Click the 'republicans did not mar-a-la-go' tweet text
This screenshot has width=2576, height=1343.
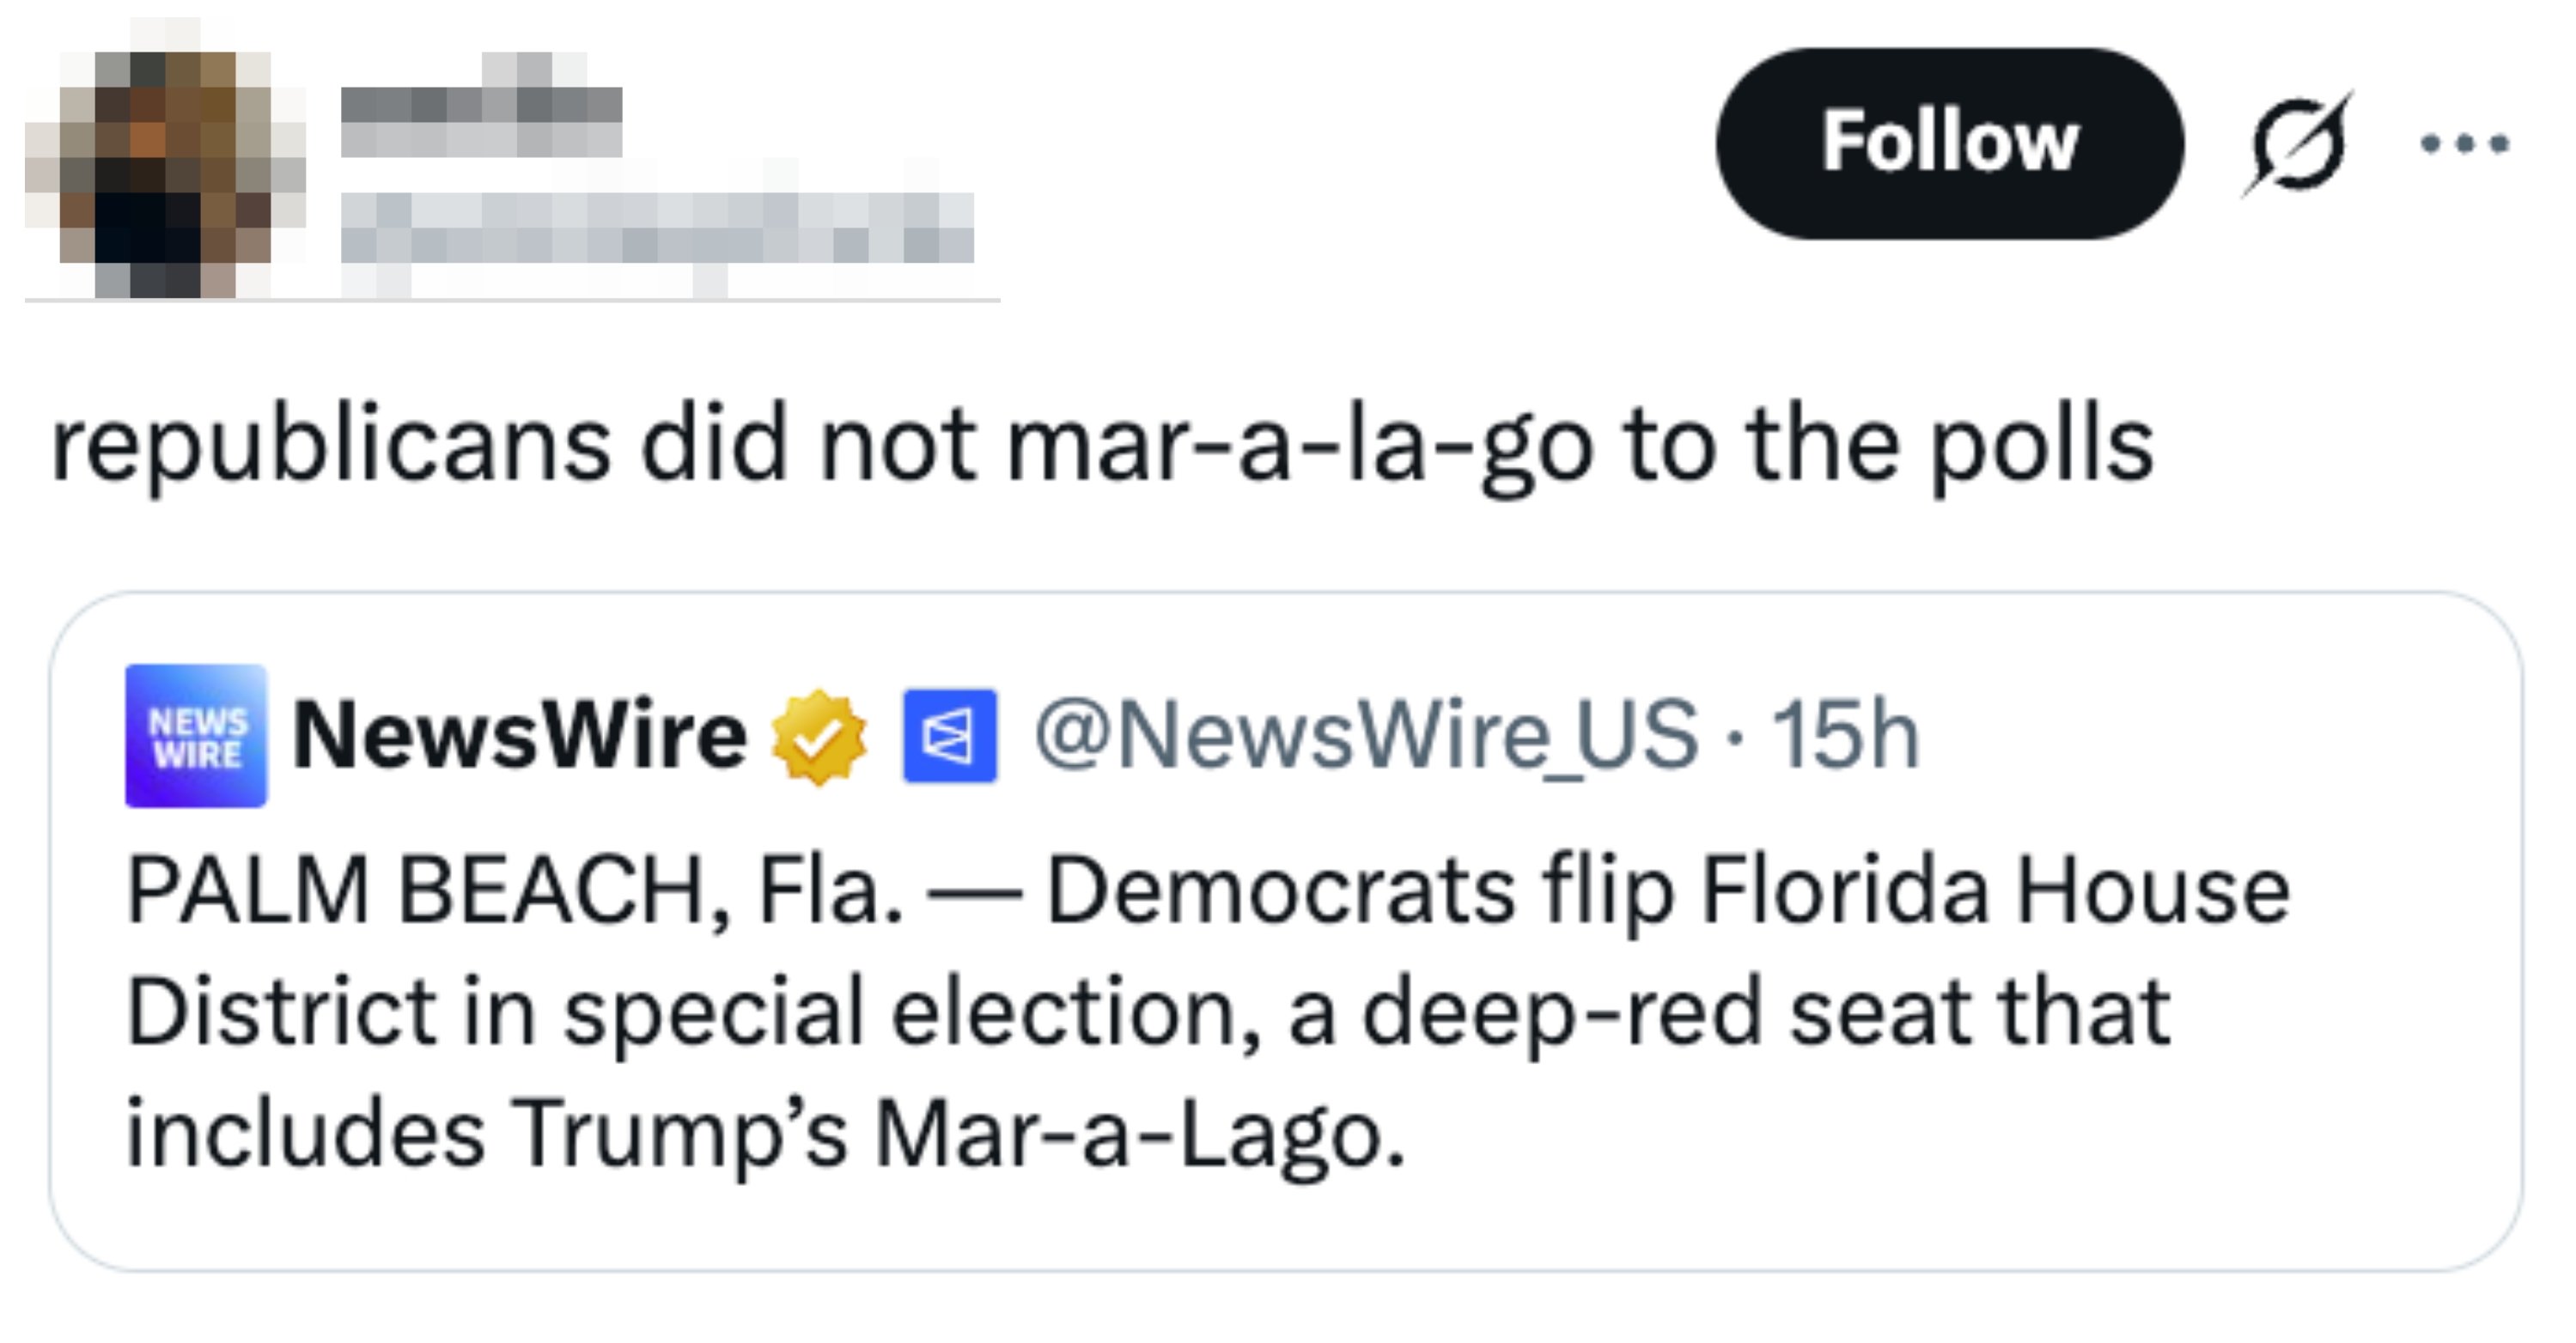pyautogui.click(x=1100, y=445)
